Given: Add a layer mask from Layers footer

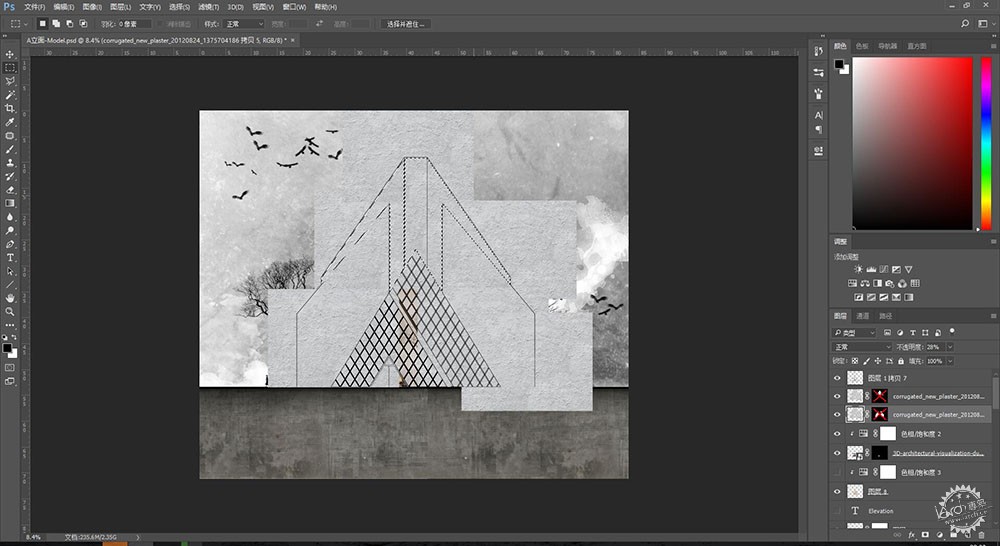Looking at the screenshot, I should [x=925, y=535].
